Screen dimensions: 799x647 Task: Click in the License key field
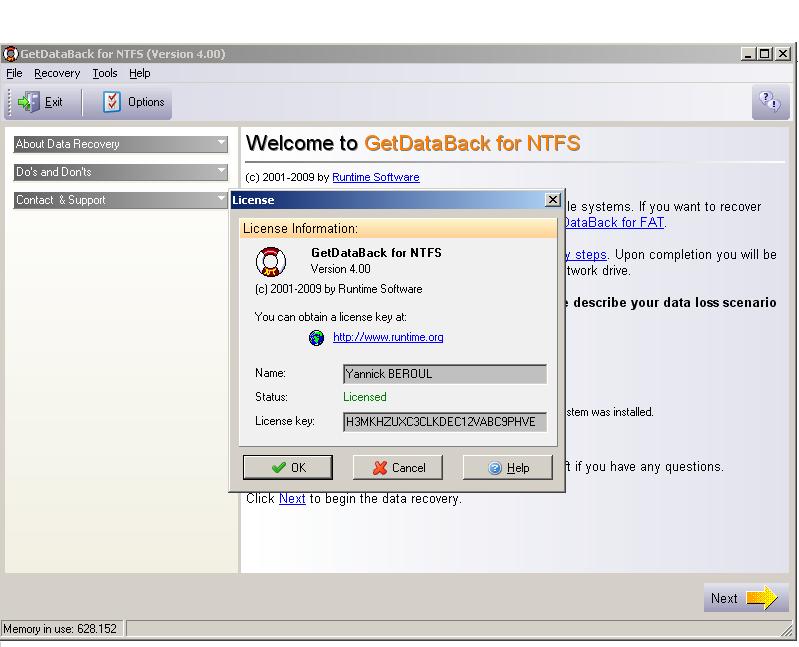tap(445, 422)
